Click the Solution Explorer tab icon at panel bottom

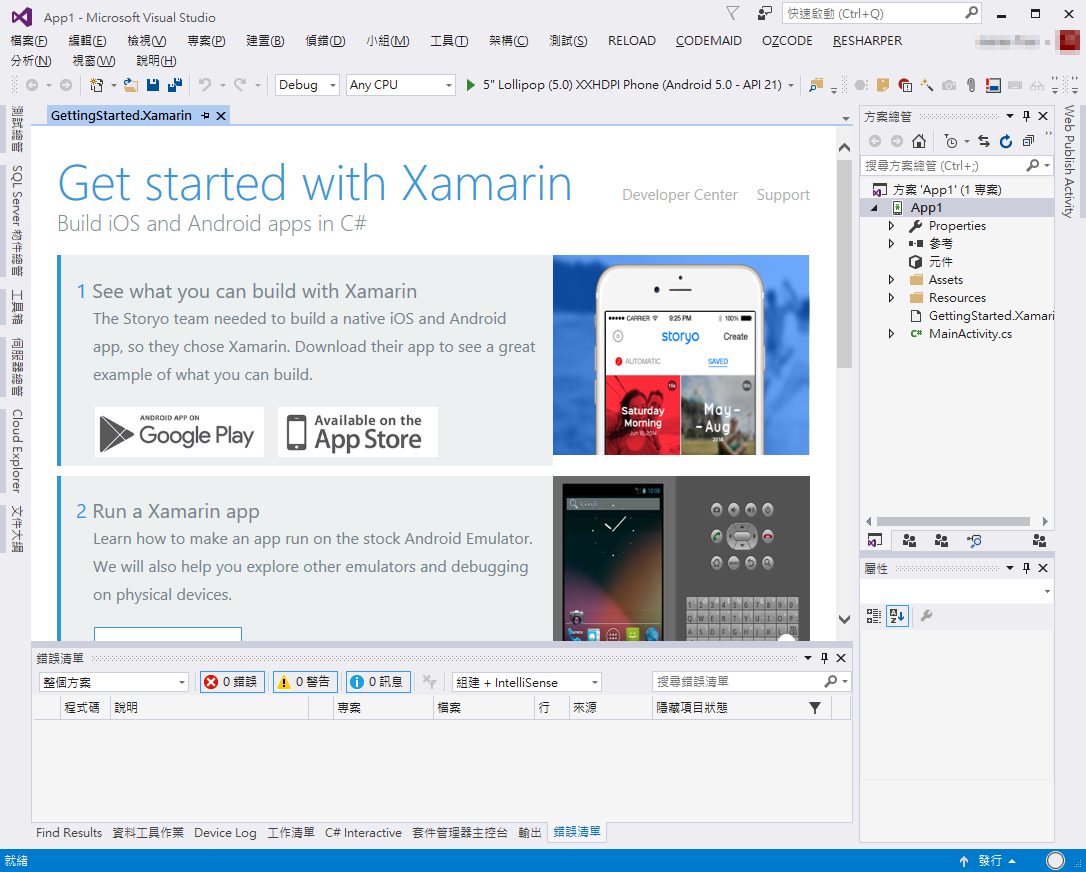click(875, 541)
